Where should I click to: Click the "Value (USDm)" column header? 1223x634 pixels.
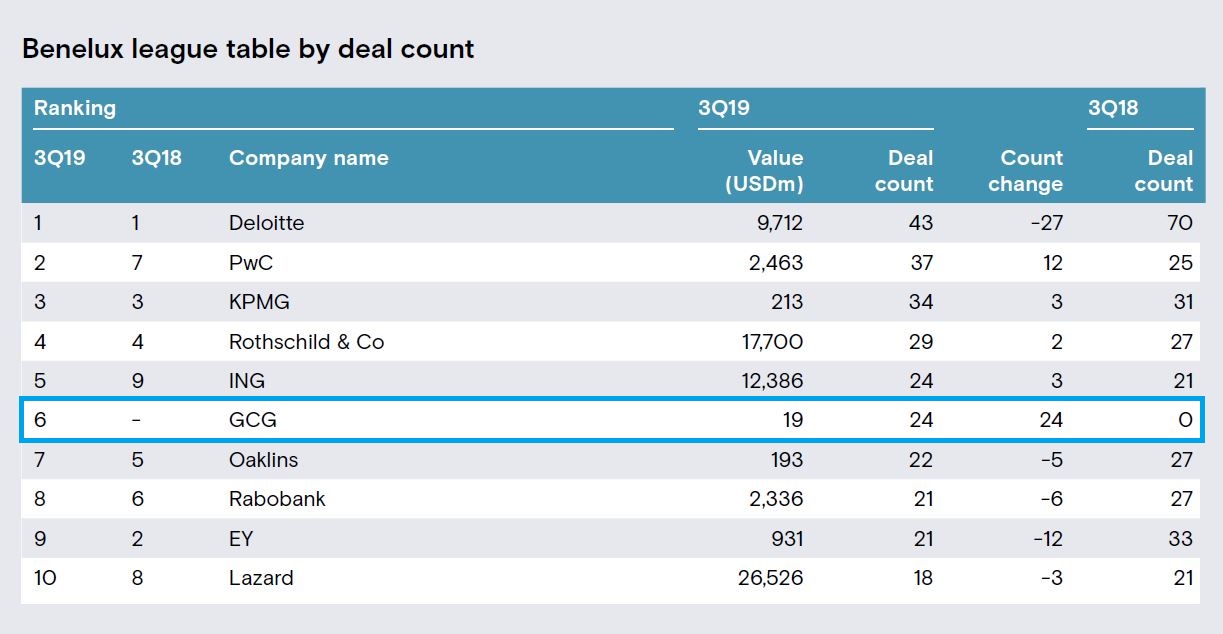[x=763, y=171]
